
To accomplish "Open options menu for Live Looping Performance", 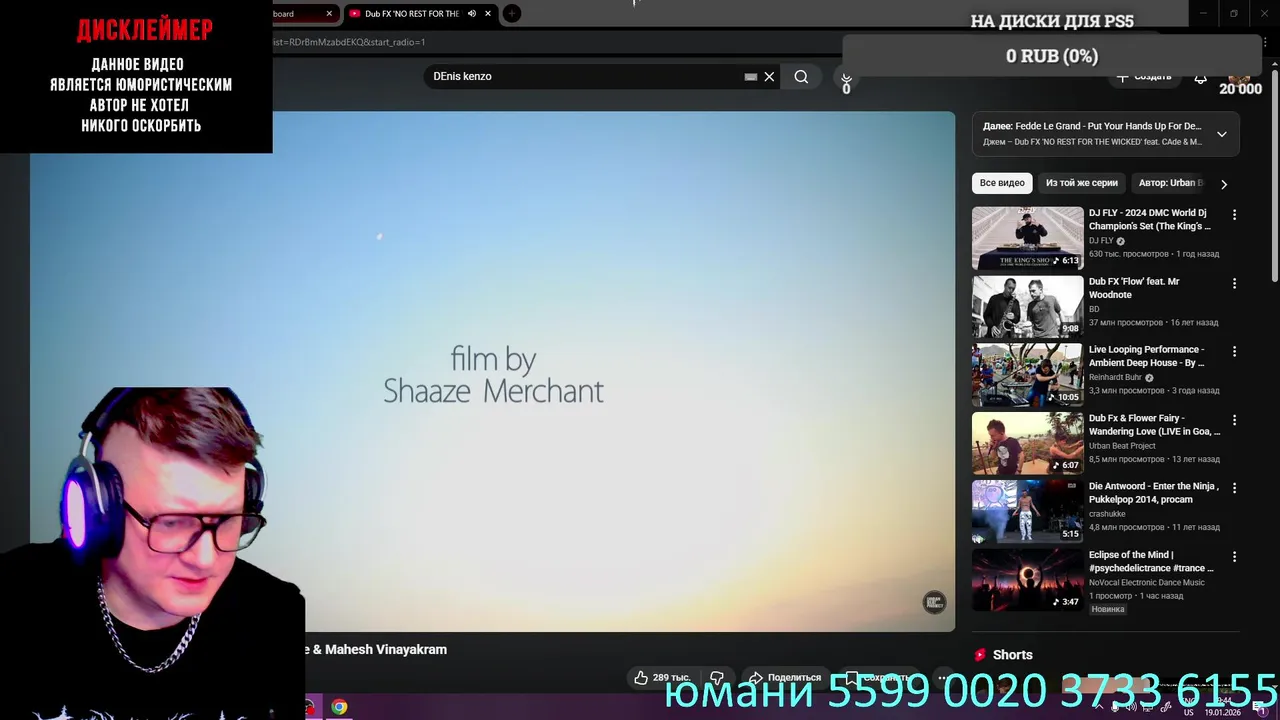I will [1234, 352].
